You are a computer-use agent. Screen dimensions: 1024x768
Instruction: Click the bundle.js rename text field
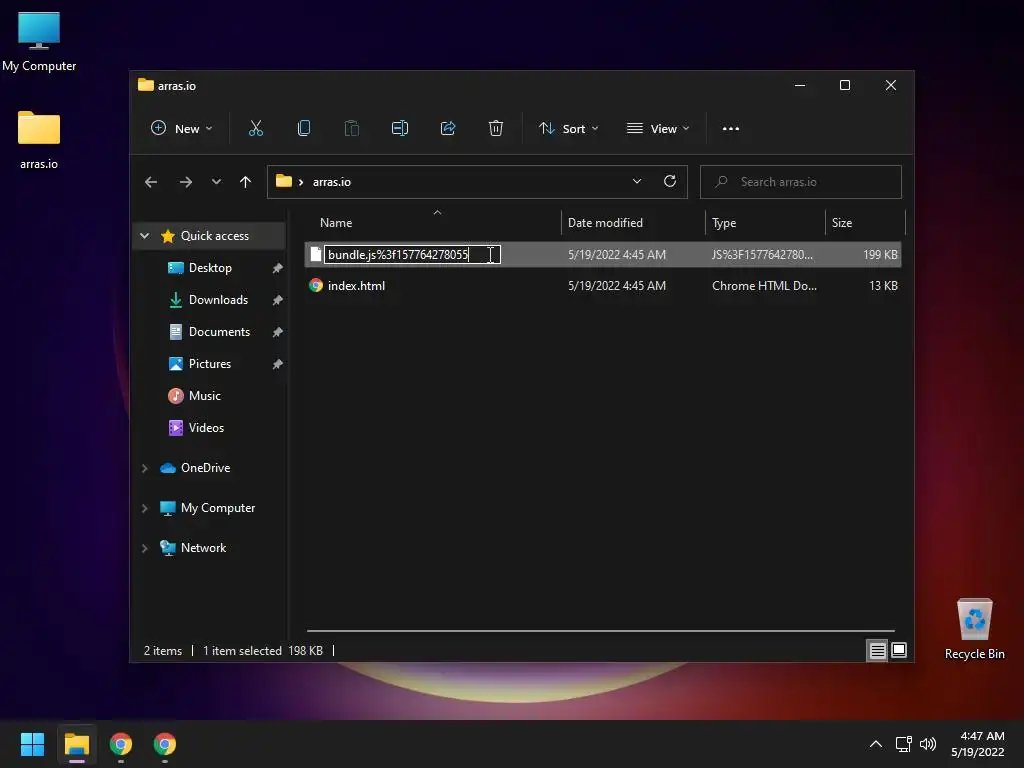pyautogui.click(x=412, y=255)
